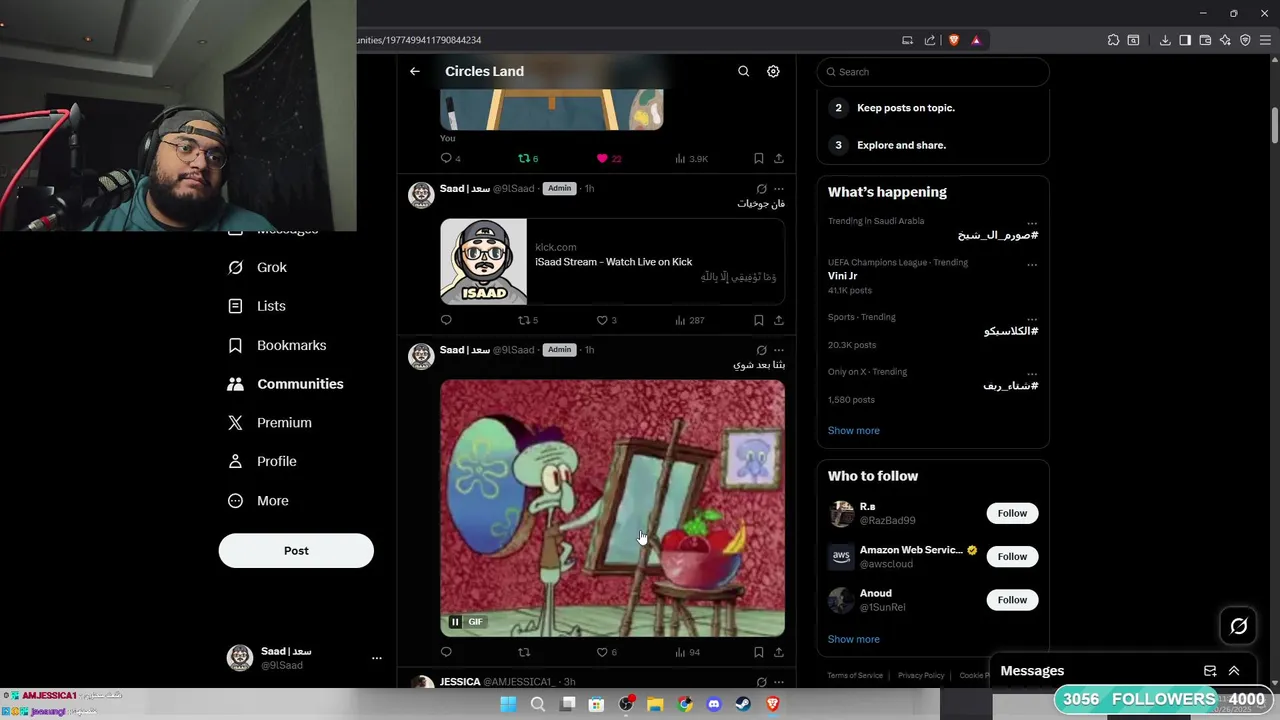Open the Vini Jr trending topic
This screenshot has height=720, width=1280.
point(843,276)
